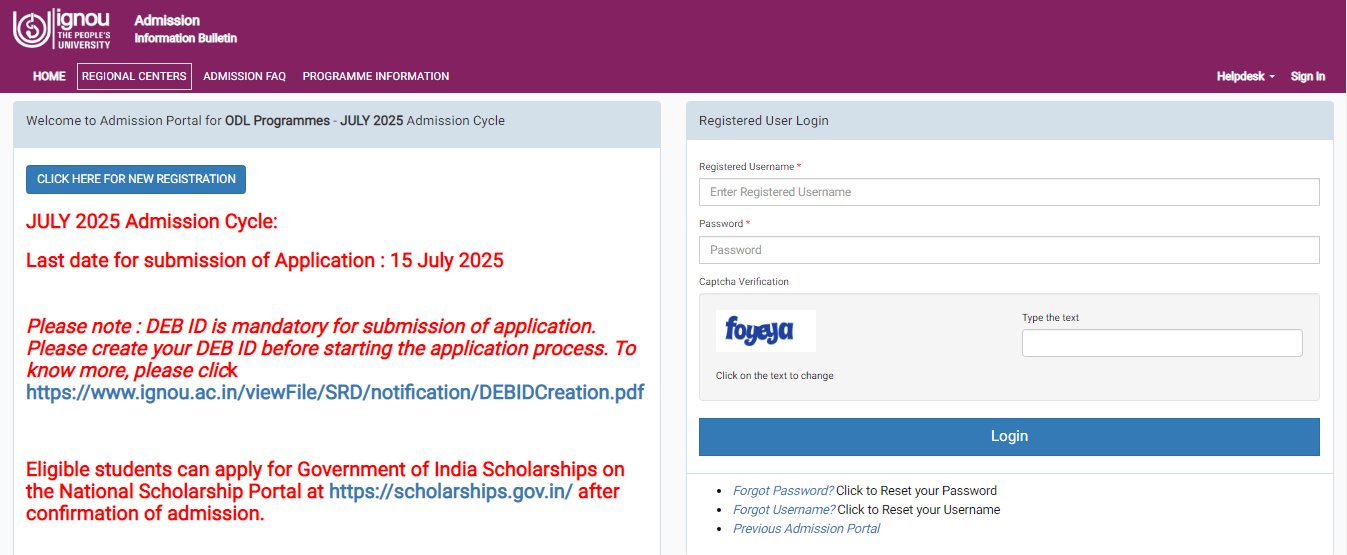Open the DEBIDCreation.pdf notification link

[335, 392]
